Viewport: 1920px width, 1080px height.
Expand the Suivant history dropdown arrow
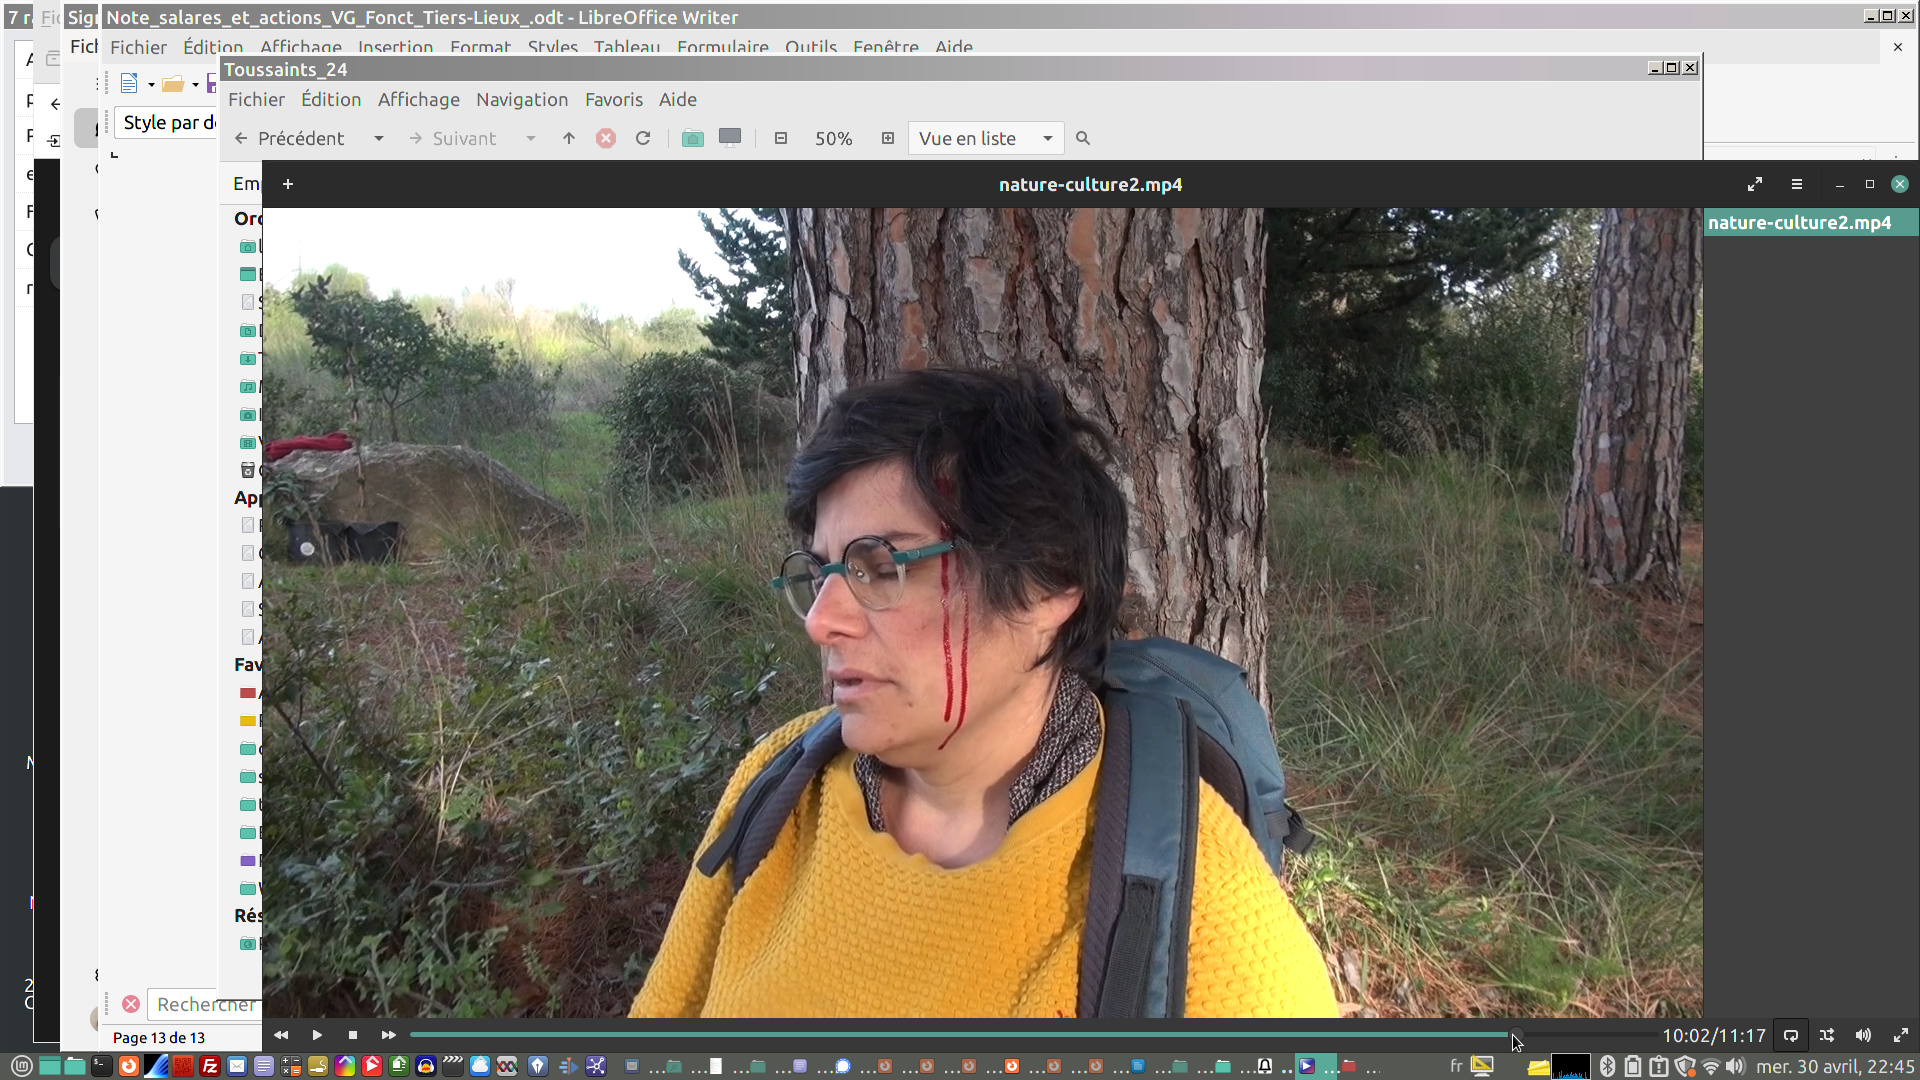(x=531, y=139)
